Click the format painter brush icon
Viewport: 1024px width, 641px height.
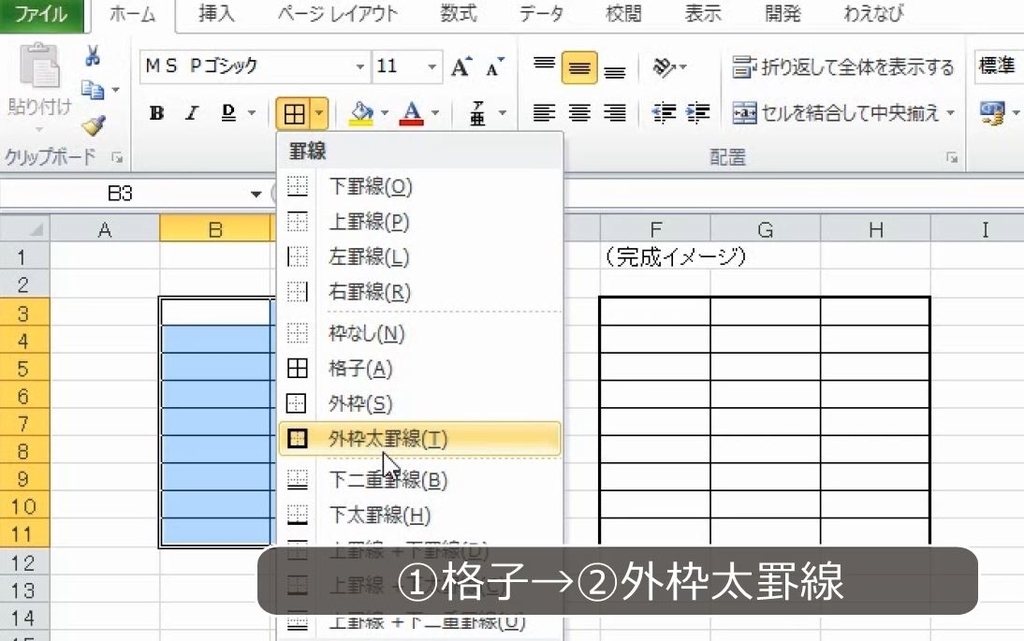tap(92, 125)
